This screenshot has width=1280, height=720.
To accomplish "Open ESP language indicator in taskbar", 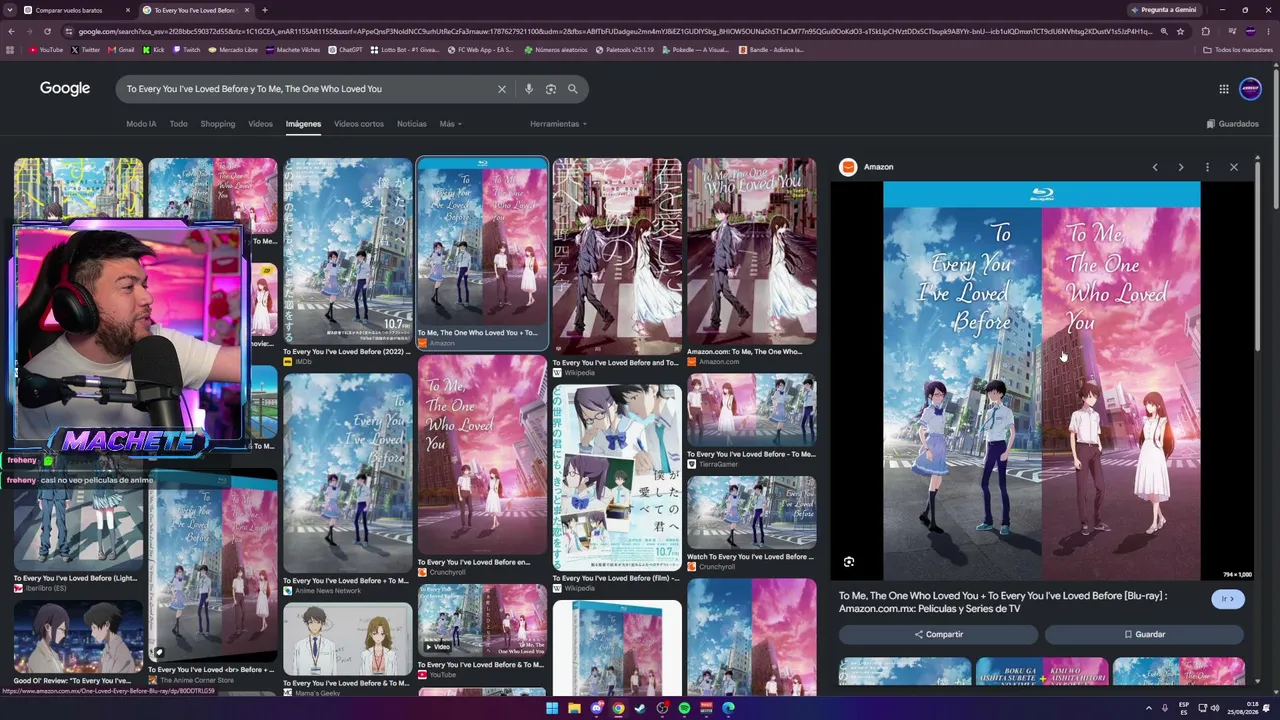I will coord(1184,708).
